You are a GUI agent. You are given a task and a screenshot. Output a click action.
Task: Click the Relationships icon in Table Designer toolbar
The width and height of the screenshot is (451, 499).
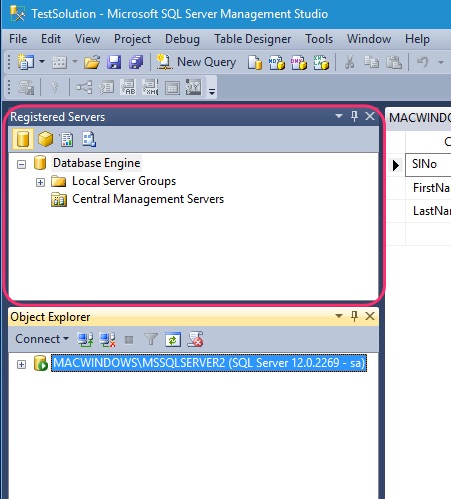[x=84, y=88]
